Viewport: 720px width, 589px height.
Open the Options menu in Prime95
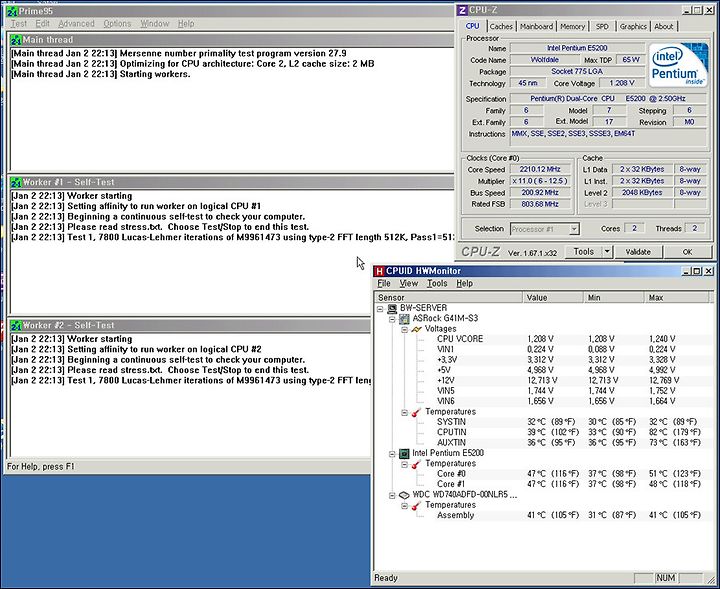[x=117, y=23]
